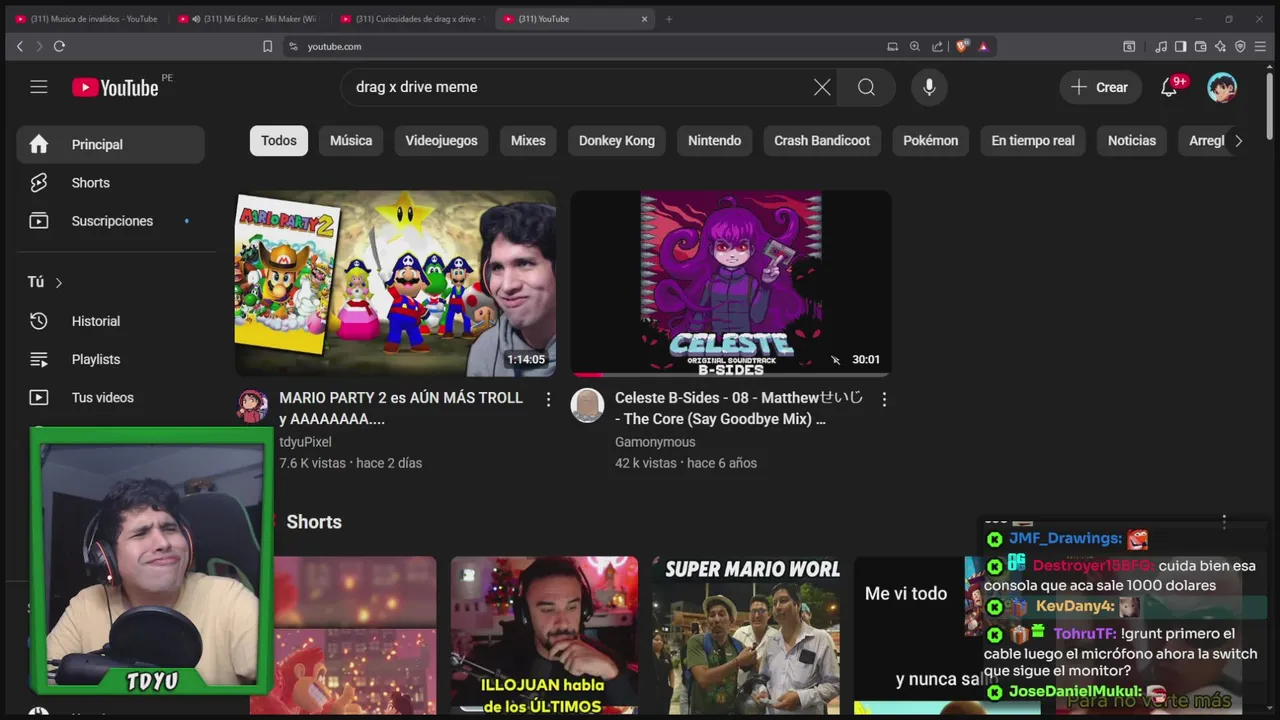Viewport: 1280px width, 720px height.
Task: Open a new browser tab
Action: tap(669, 18)
